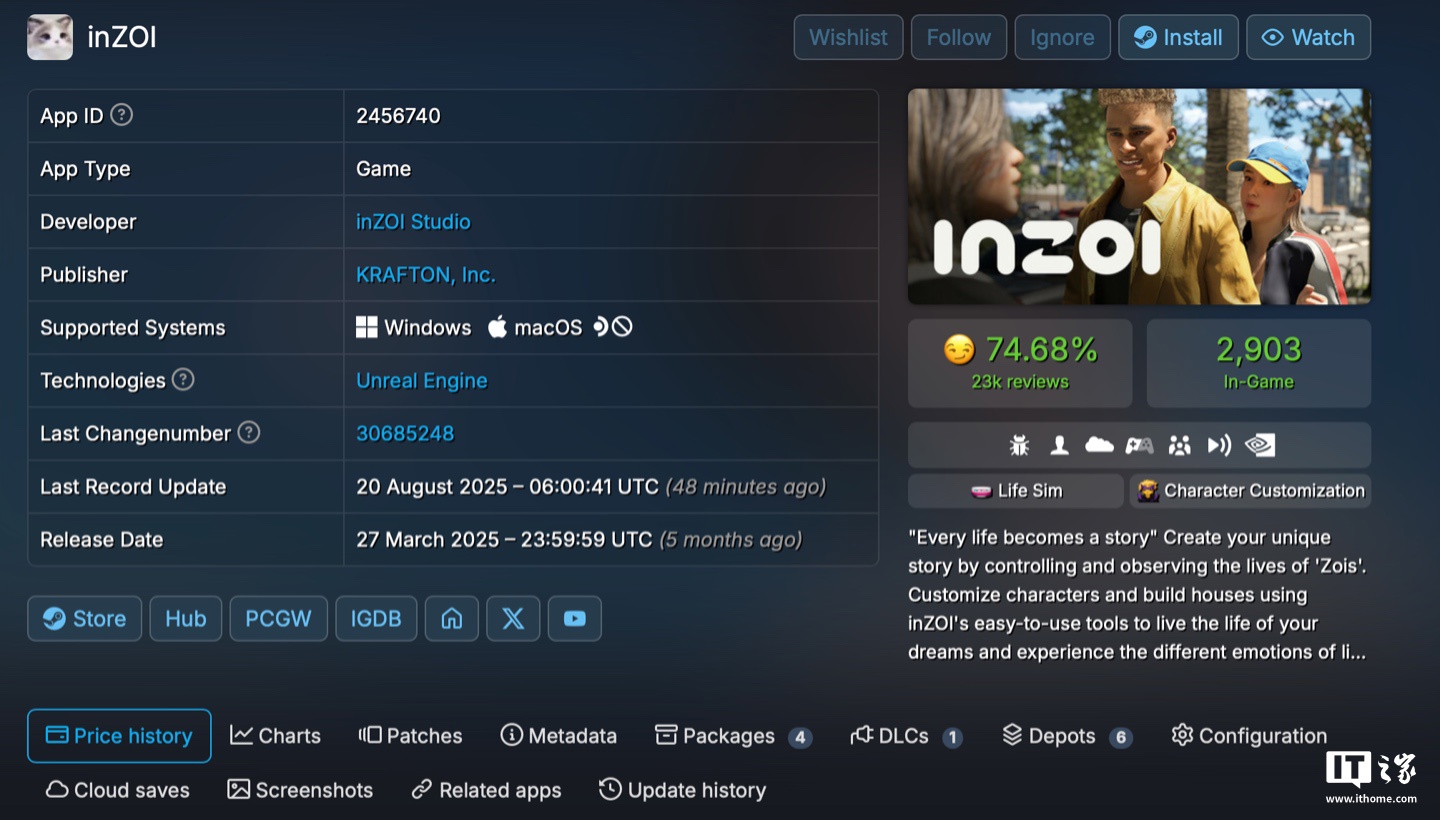Toggle Ignore status for inZOI
This screenshot has height=820, width=1440.
[1062, 37]
